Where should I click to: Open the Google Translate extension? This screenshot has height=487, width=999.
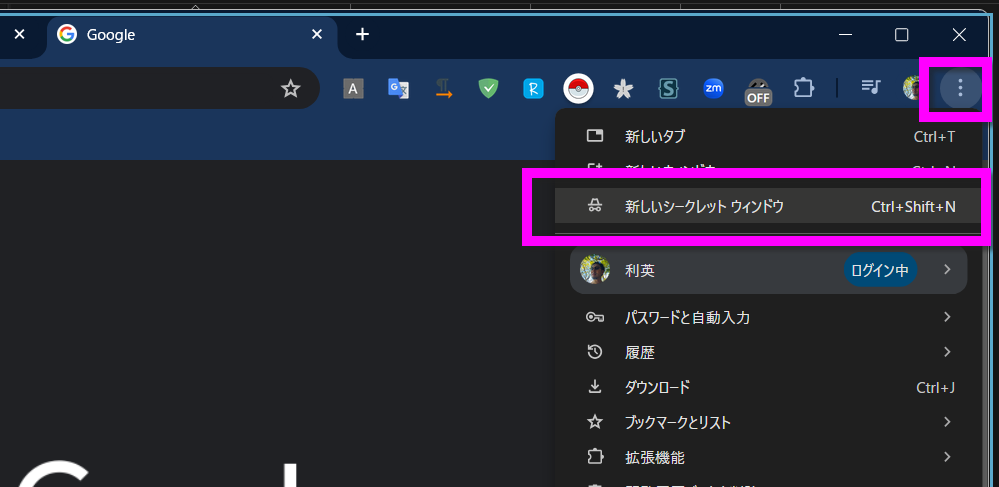(x=399, y=89)
